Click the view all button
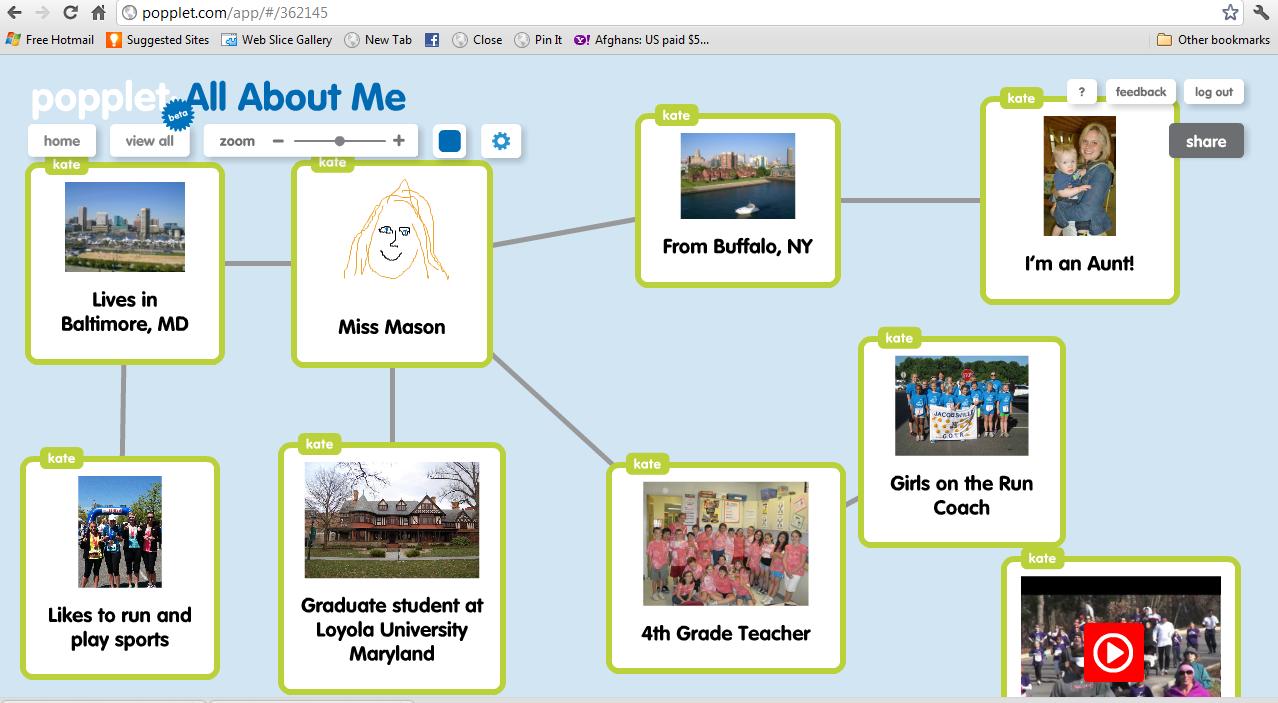1278x703 pixels. click(149, 141)
